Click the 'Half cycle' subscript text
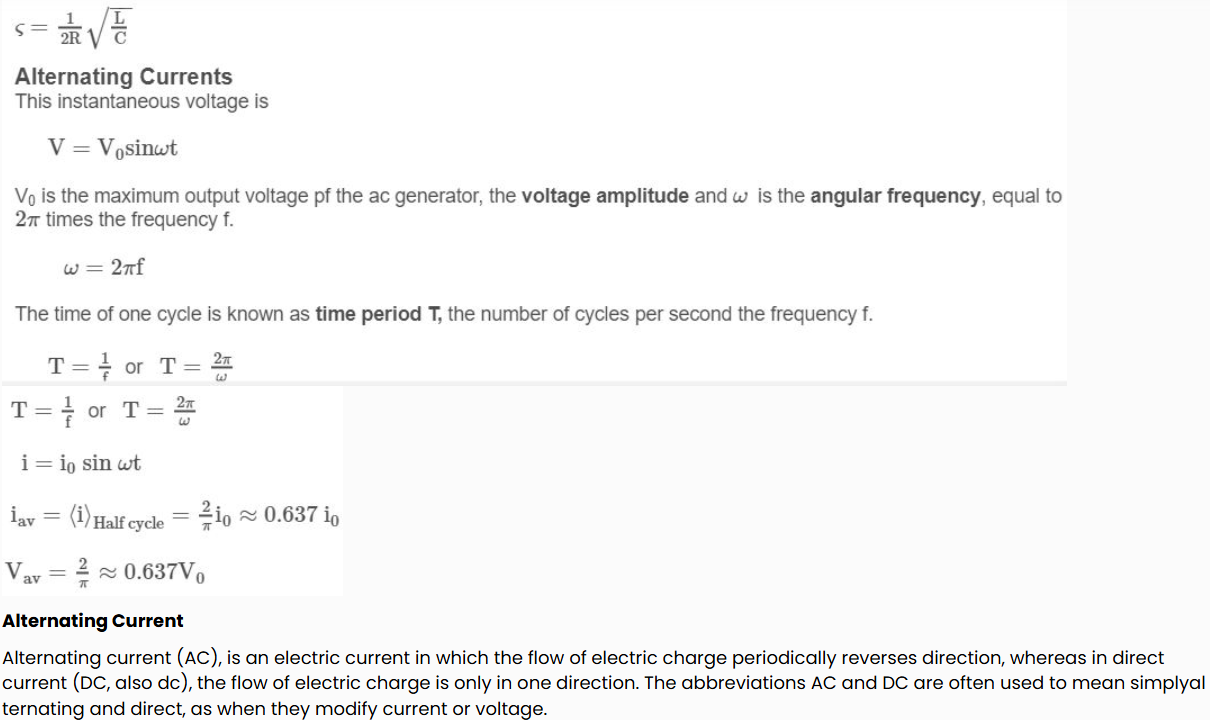Viewport: 1210px width, 720px height. [128, 523]
